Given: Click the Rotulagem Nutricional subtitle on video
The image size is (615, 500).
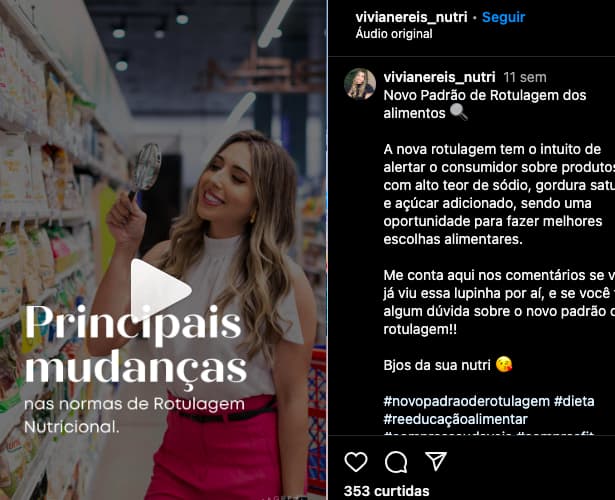Looking at the screenshot, I should [x=135, y=415].
